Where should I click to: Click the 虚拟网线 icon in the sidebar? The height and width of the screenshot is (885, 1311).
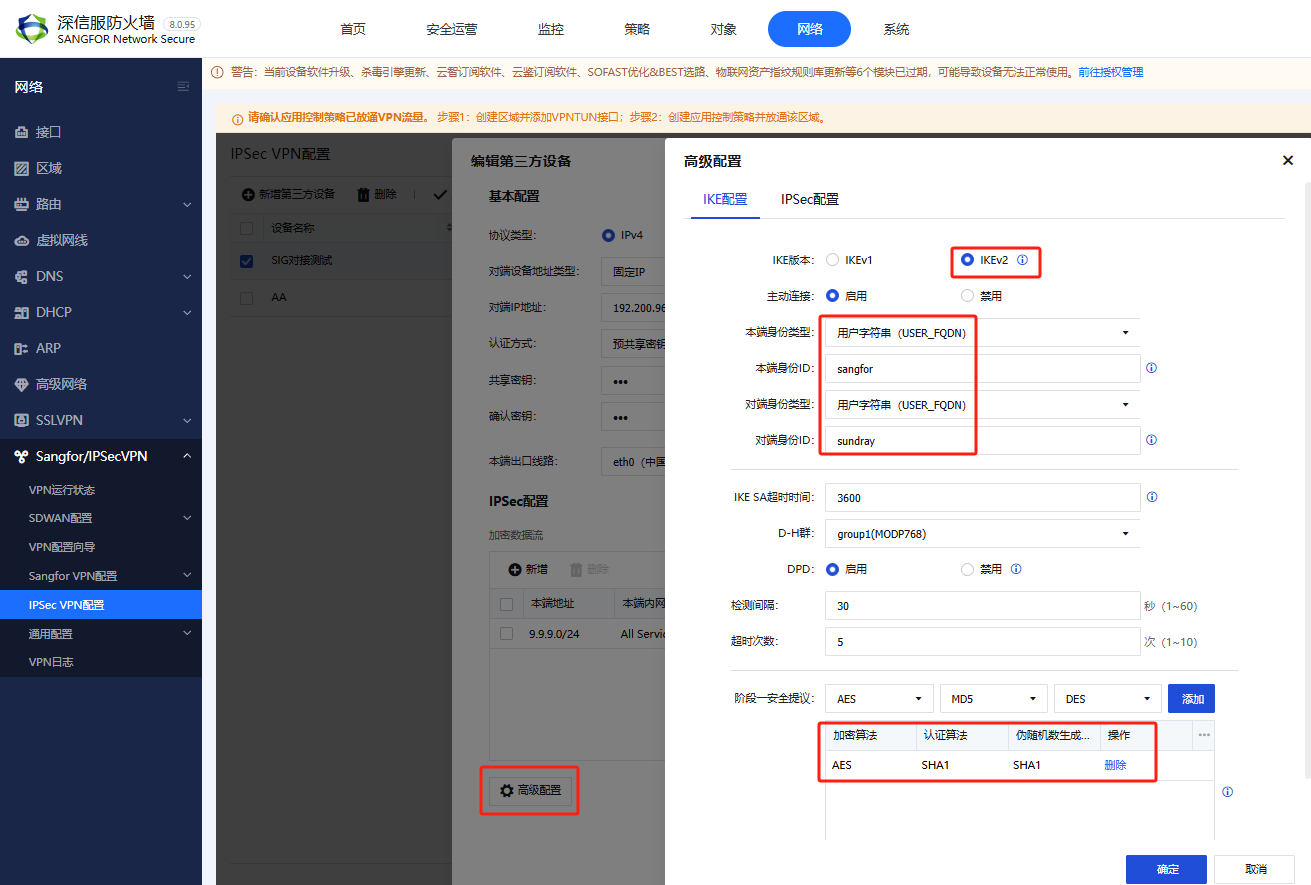click(21, 240)
